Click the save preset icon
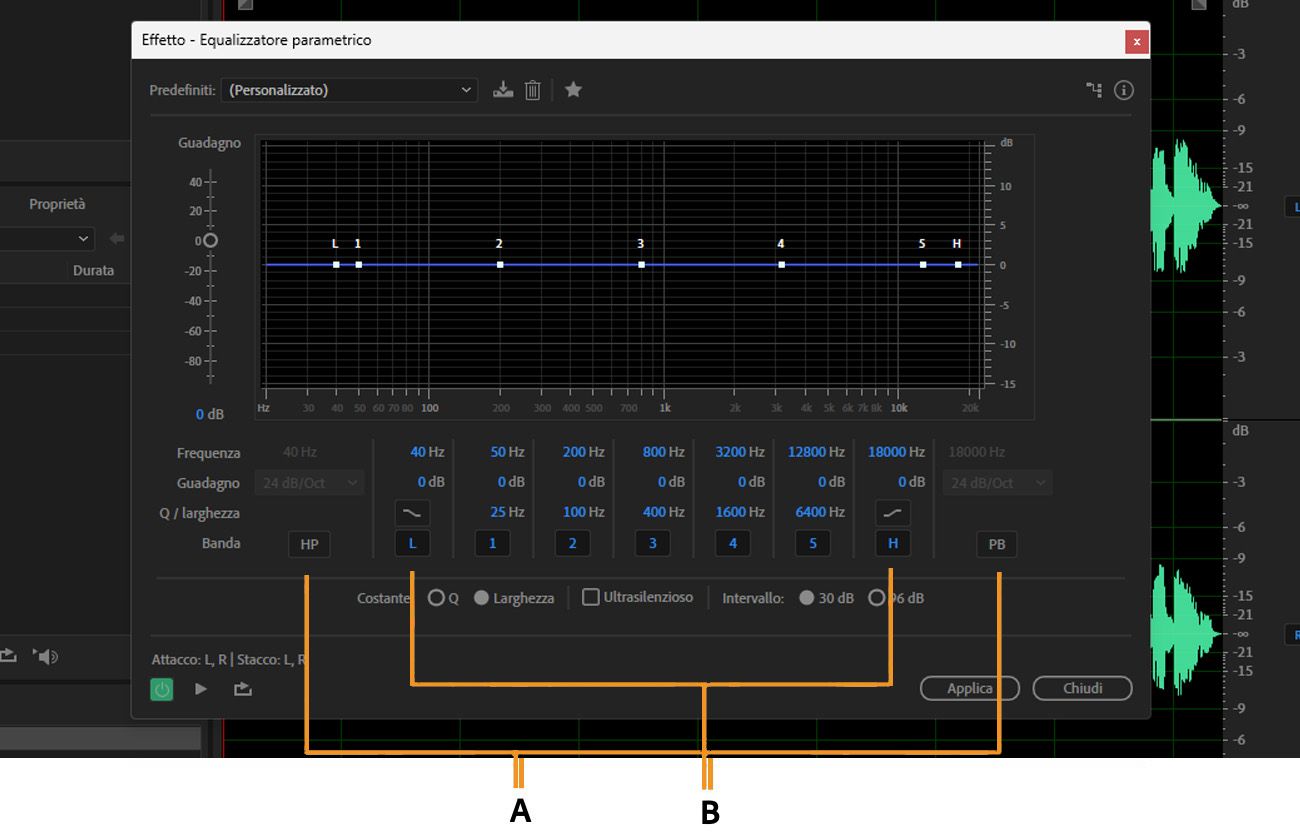Screen dimensions: 1300x840 [x=503, y=89]
